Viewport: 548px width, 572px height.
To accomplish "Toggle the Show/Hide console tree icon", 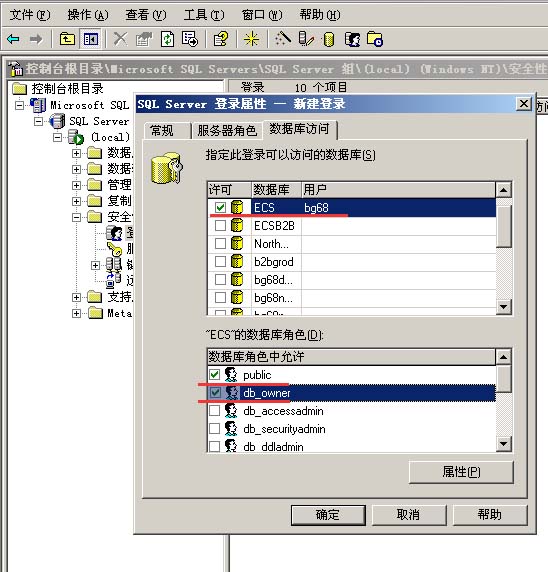I will pos(90,39).
